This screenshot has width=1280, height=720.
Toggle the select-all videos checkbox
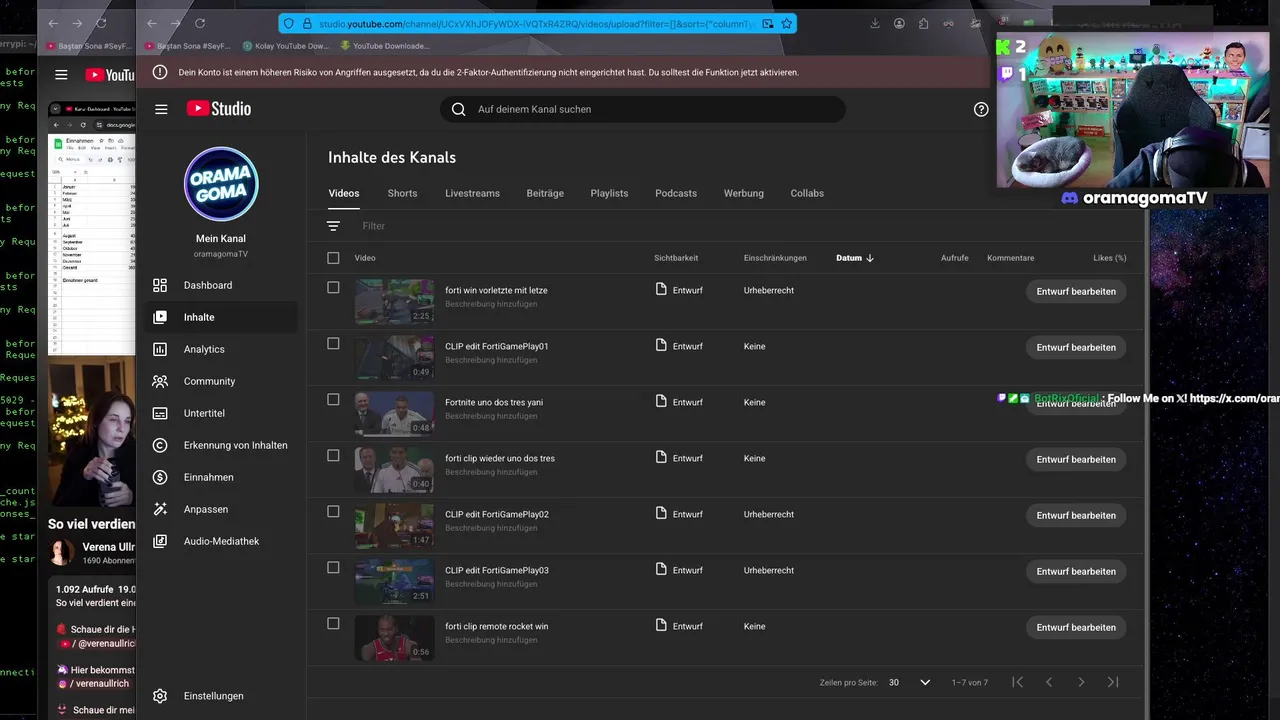(x=333, y=258)
